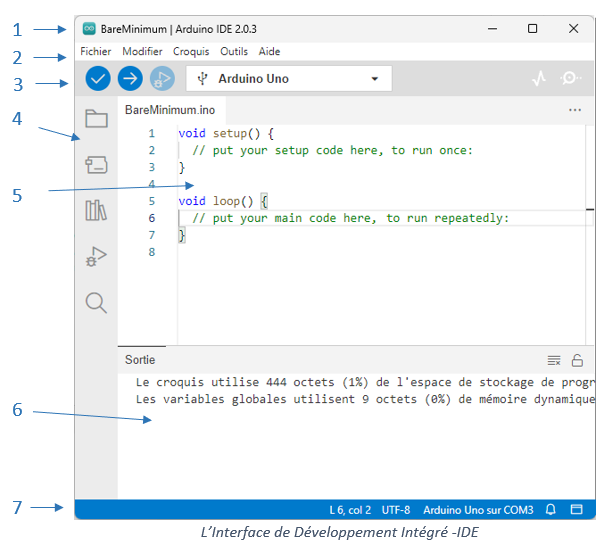The height and width of the screenshot is (544, 604).
Task: Close the Arduino IDE window
Action: pos(573,29)
